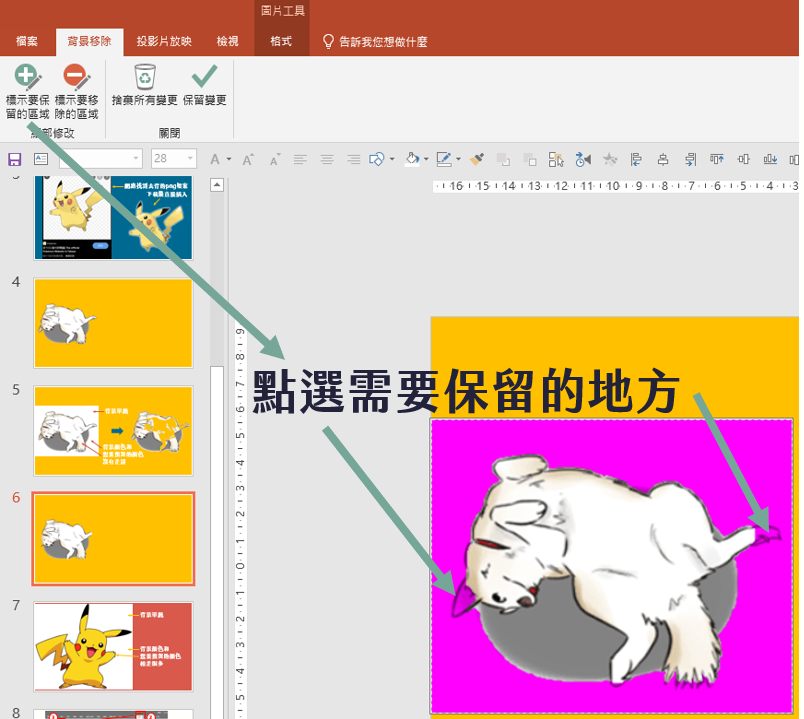This screenshot has height=719, width=804.
Task: Click the send backward icon
Action: (x=530, y=160)
